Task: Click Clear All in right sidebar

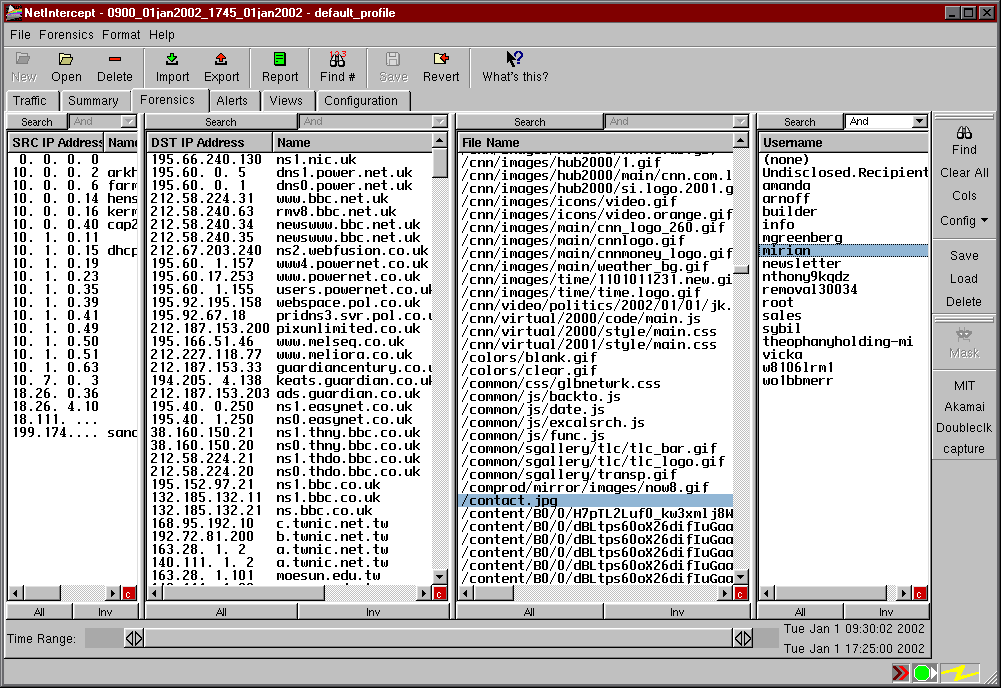Action: click(x=964, y=173)
